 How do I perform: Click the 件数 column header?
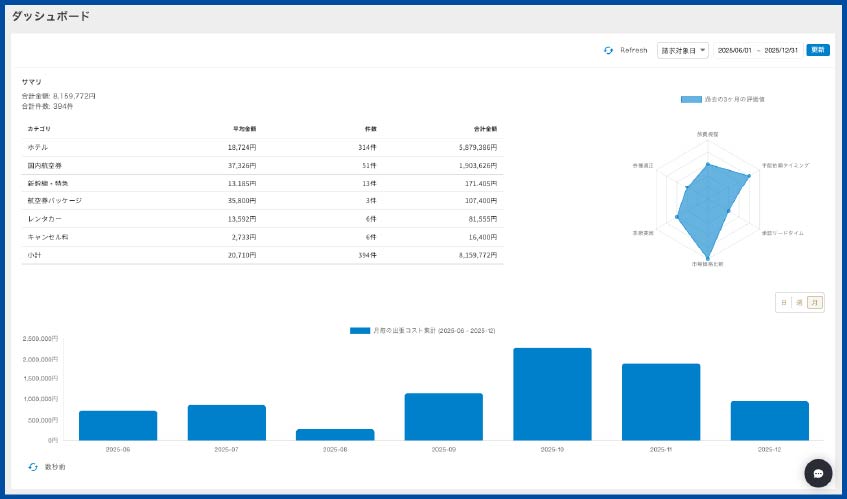(371, 129)
